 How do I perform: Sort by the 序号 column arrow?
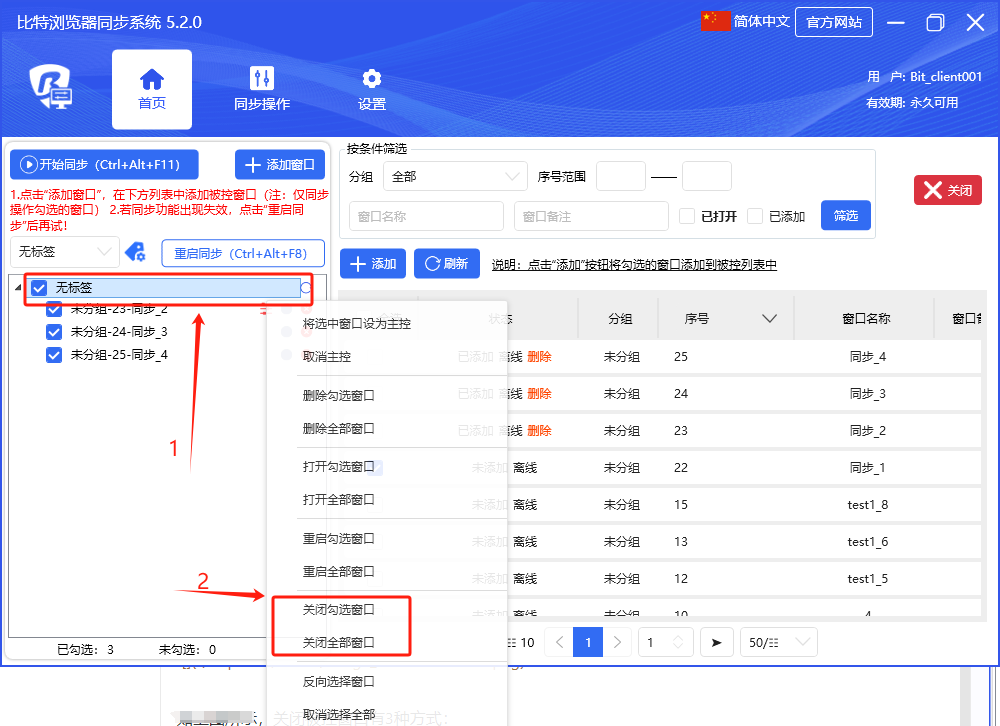tap(769, 319)
